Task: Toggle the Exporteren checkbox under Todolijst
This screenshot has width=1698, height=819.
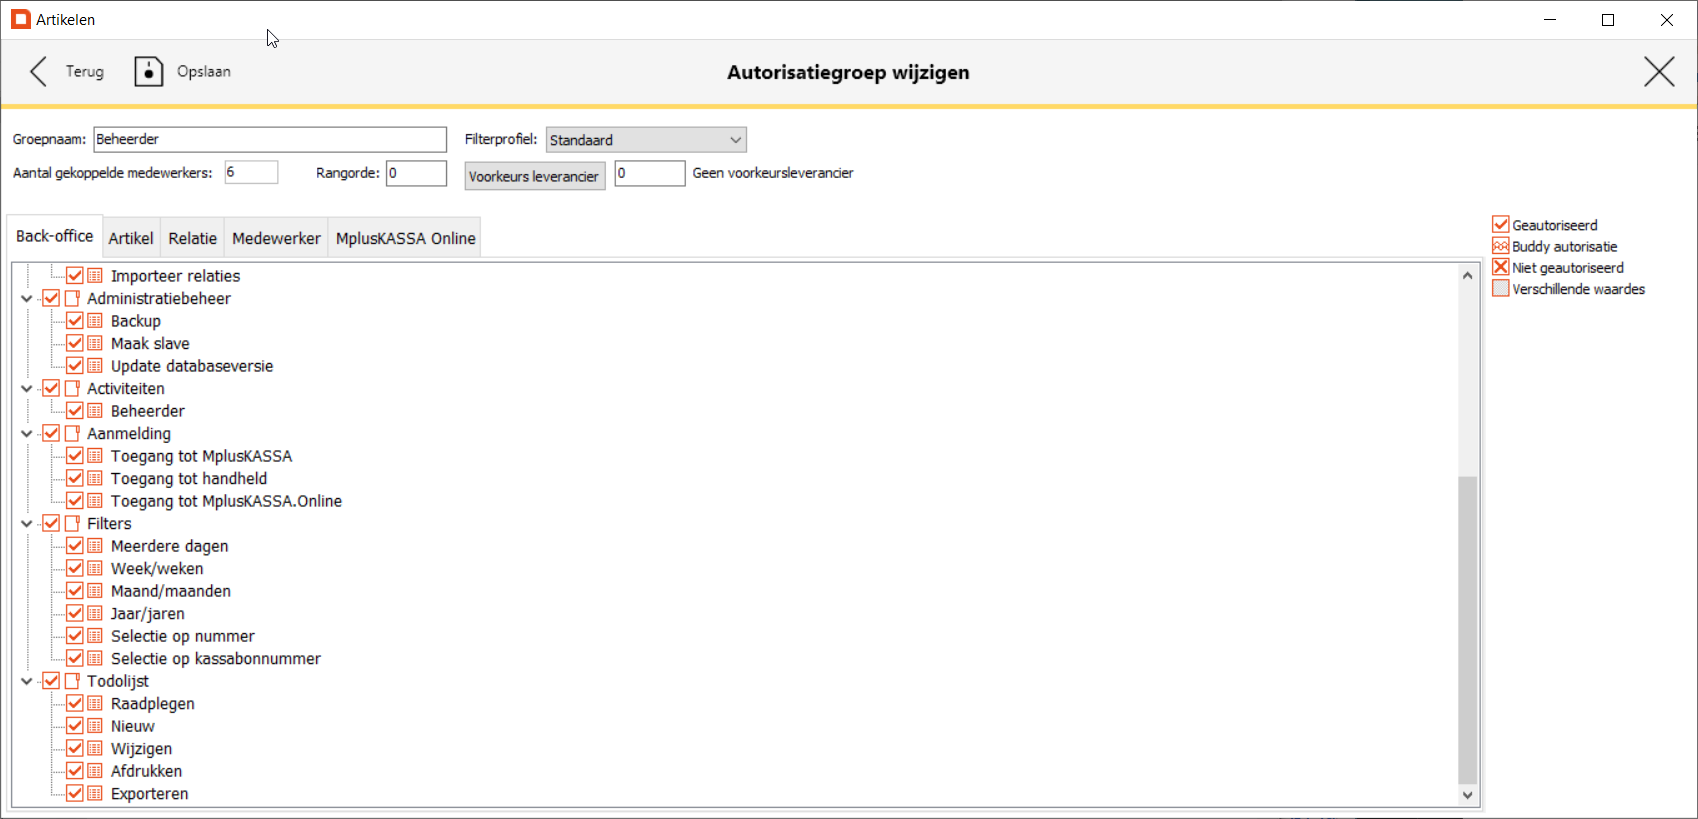Action: 75,794
